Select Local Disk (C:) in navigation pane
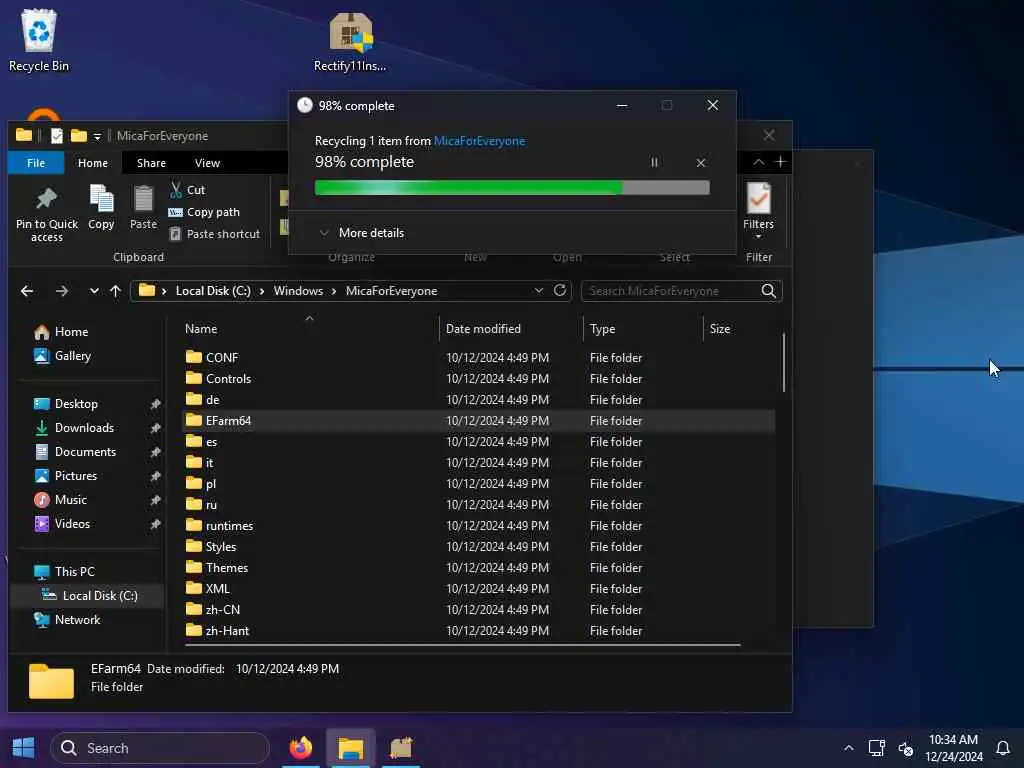1024x768 pixels. click(88, 596)
